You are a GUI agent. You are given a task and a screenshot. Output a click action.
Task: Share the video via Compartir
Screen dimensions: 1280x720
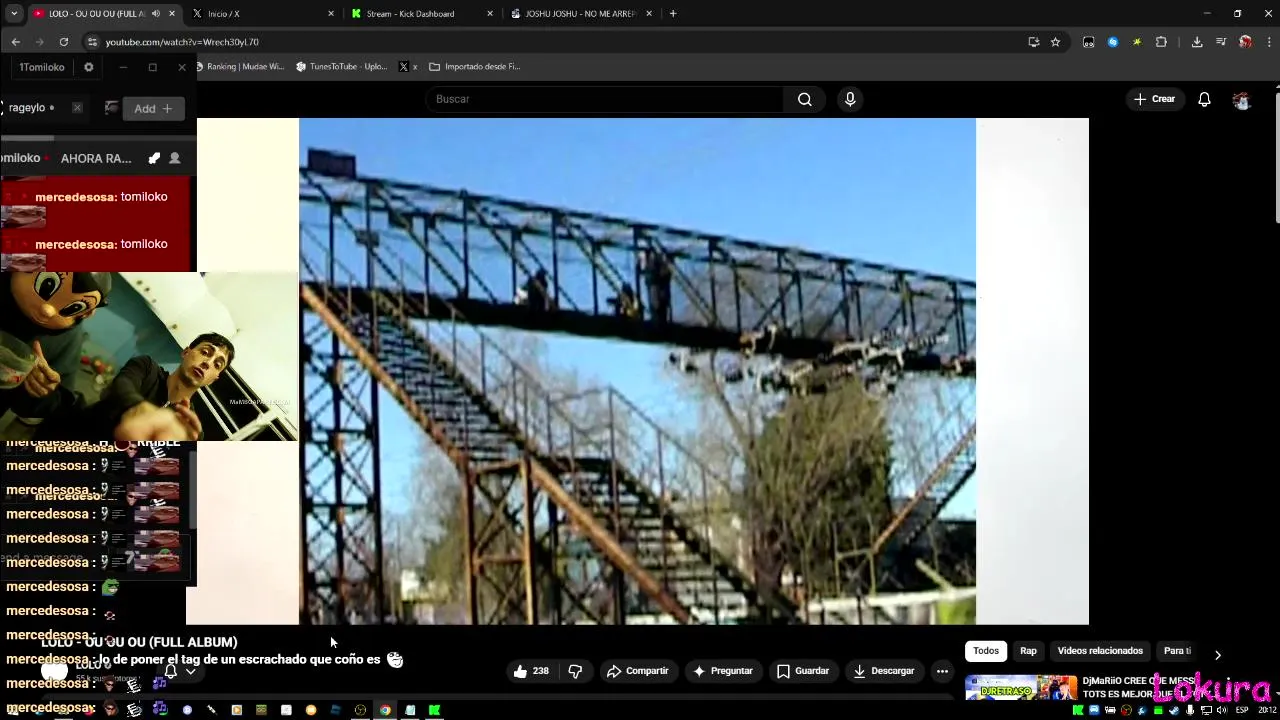pyautogui.click(x=637, y=671)
